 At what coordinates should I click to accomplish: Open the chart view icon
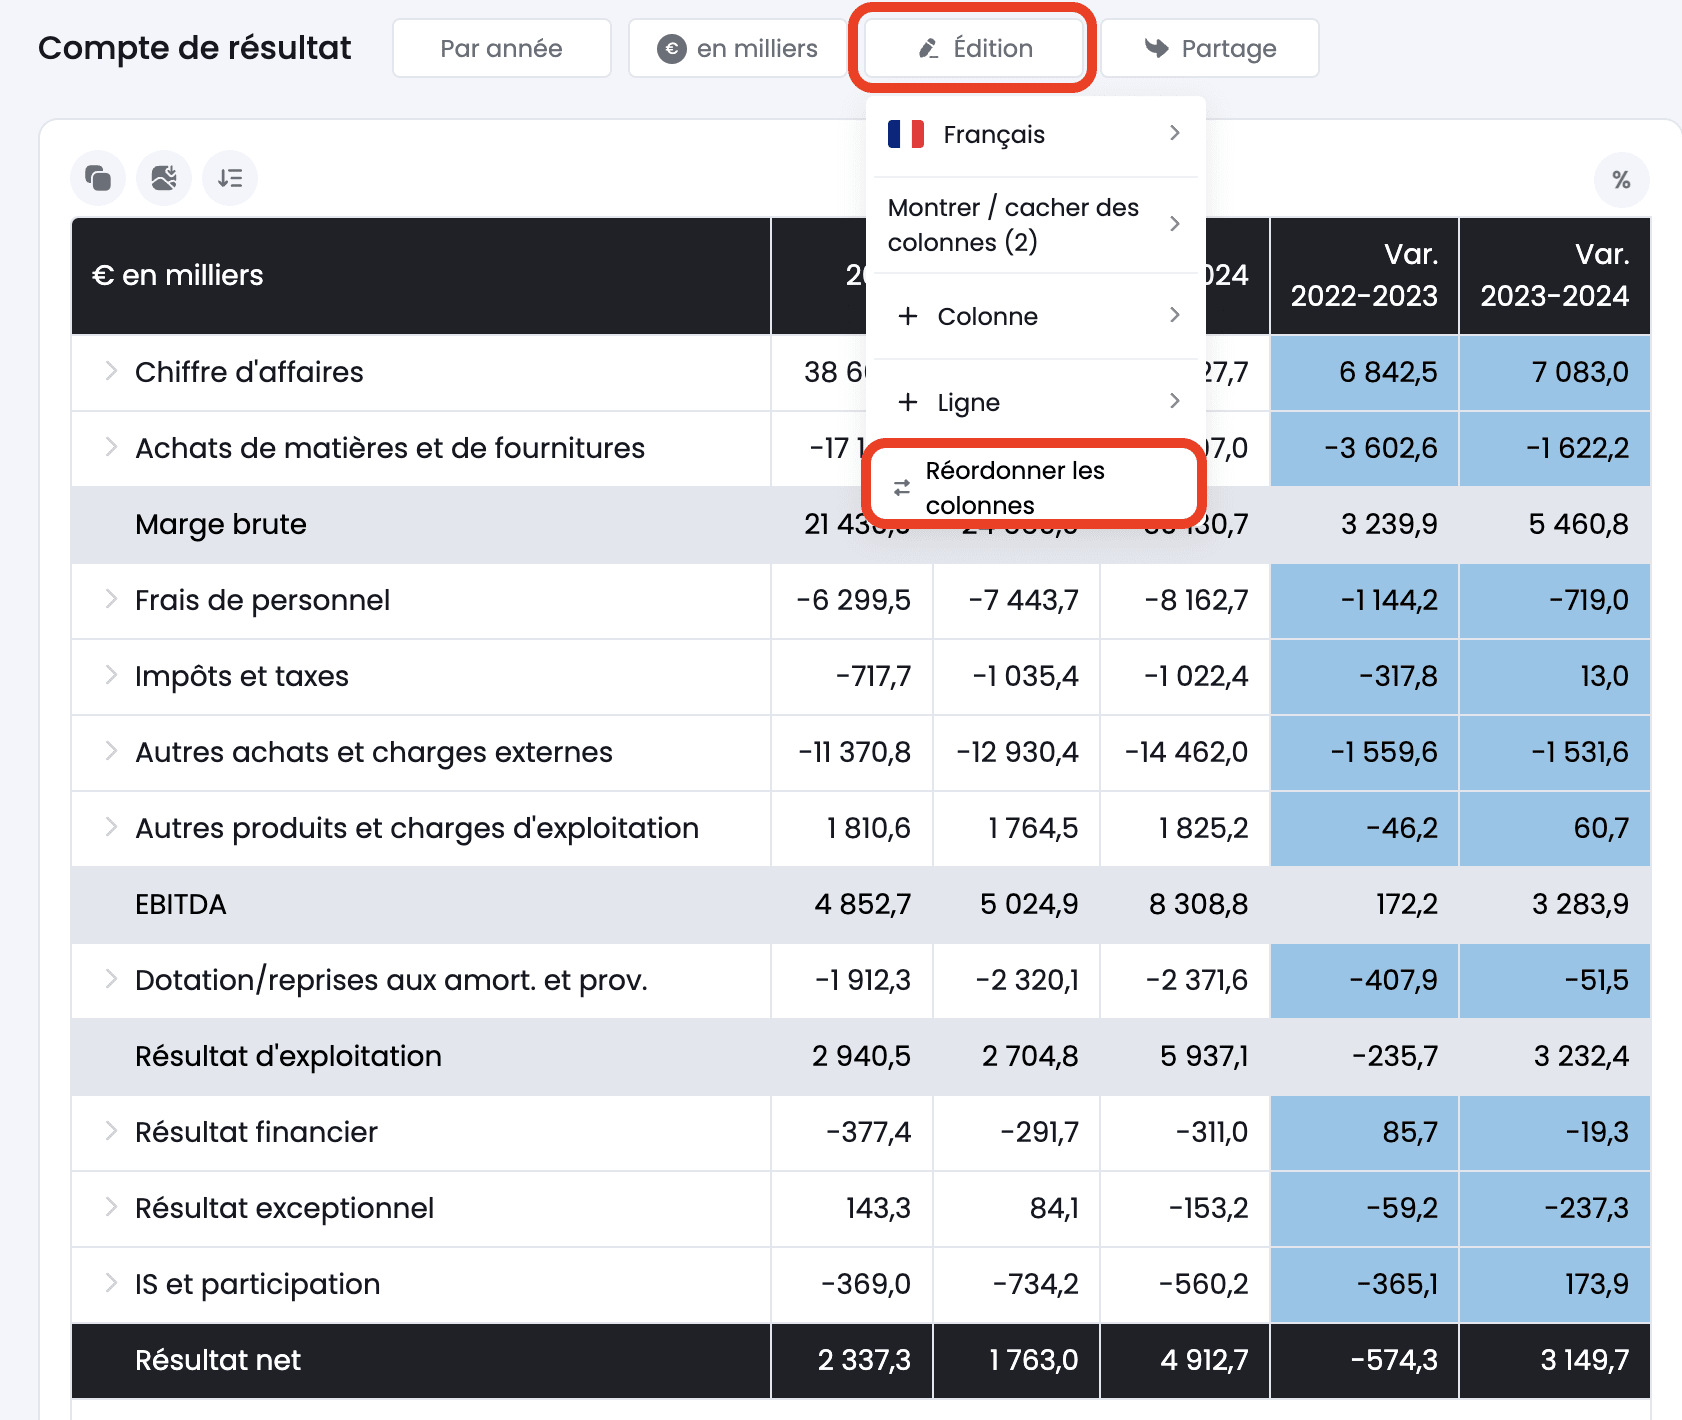coord(164,178)
